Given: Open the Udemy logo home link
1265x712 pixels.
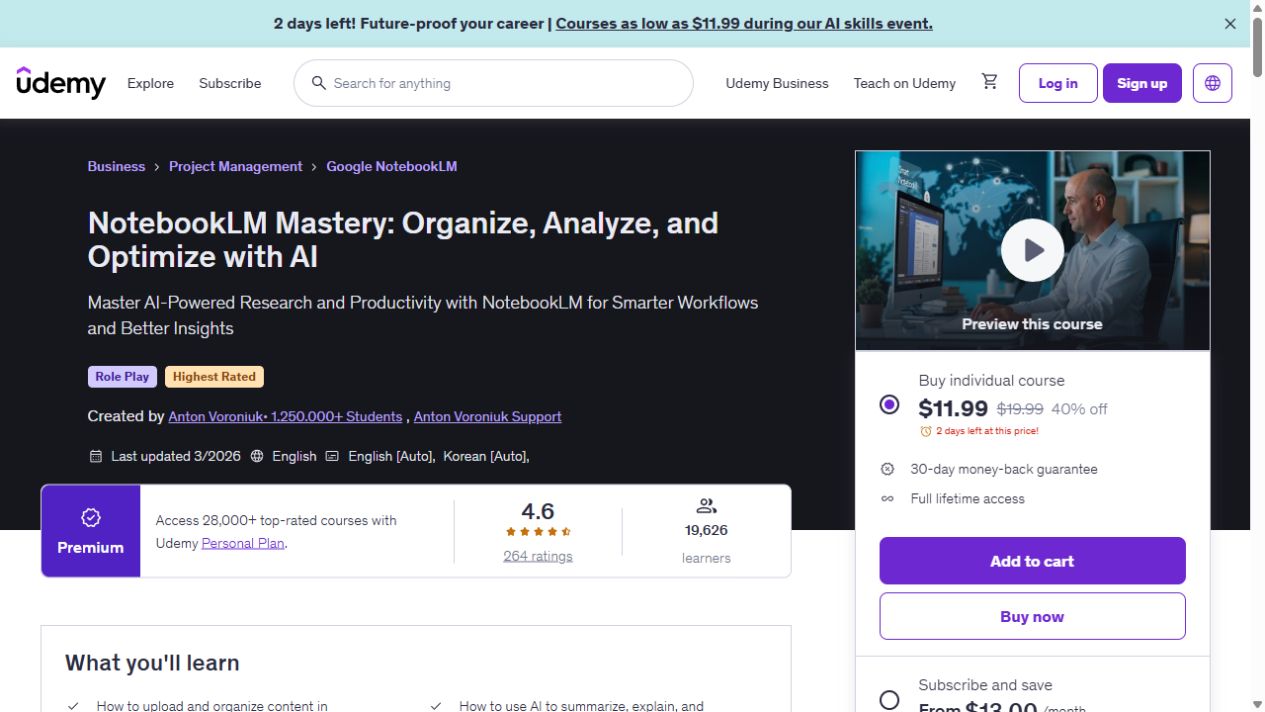Looking at the screenshot, I should pyautogui.click(x=61, y=83).
